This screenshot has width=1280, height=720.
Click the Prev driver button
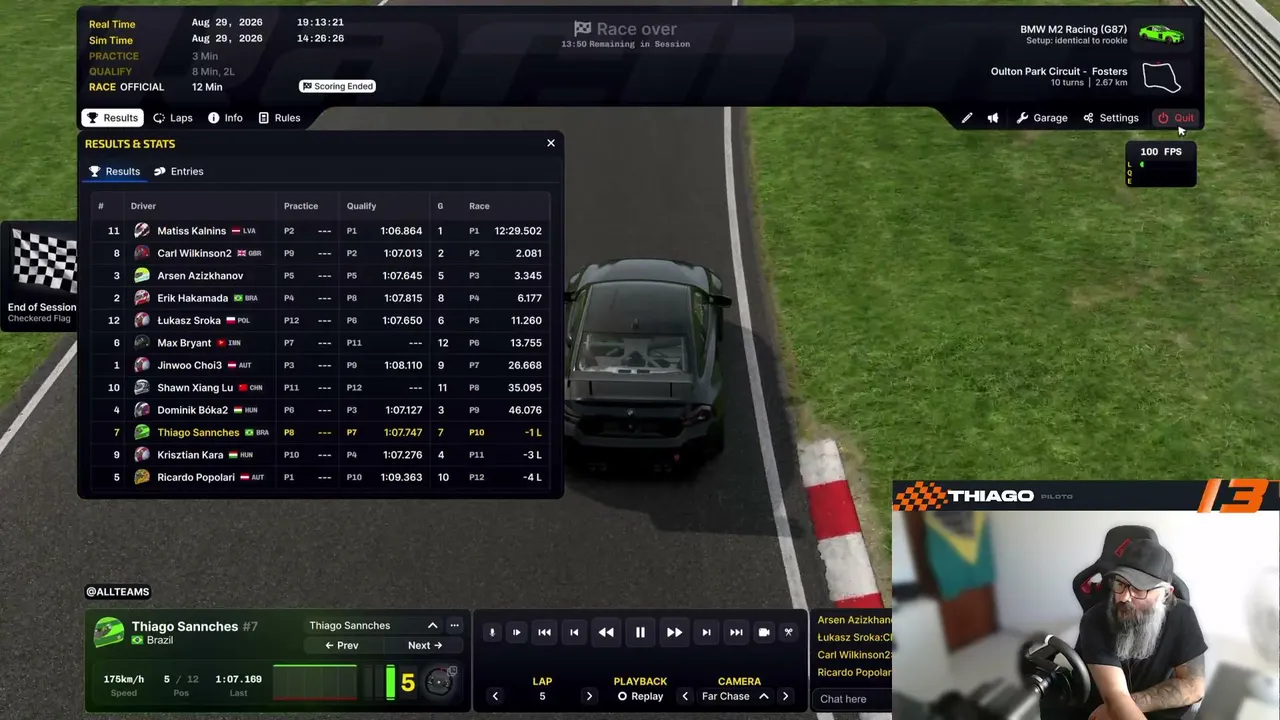point(342,645)
